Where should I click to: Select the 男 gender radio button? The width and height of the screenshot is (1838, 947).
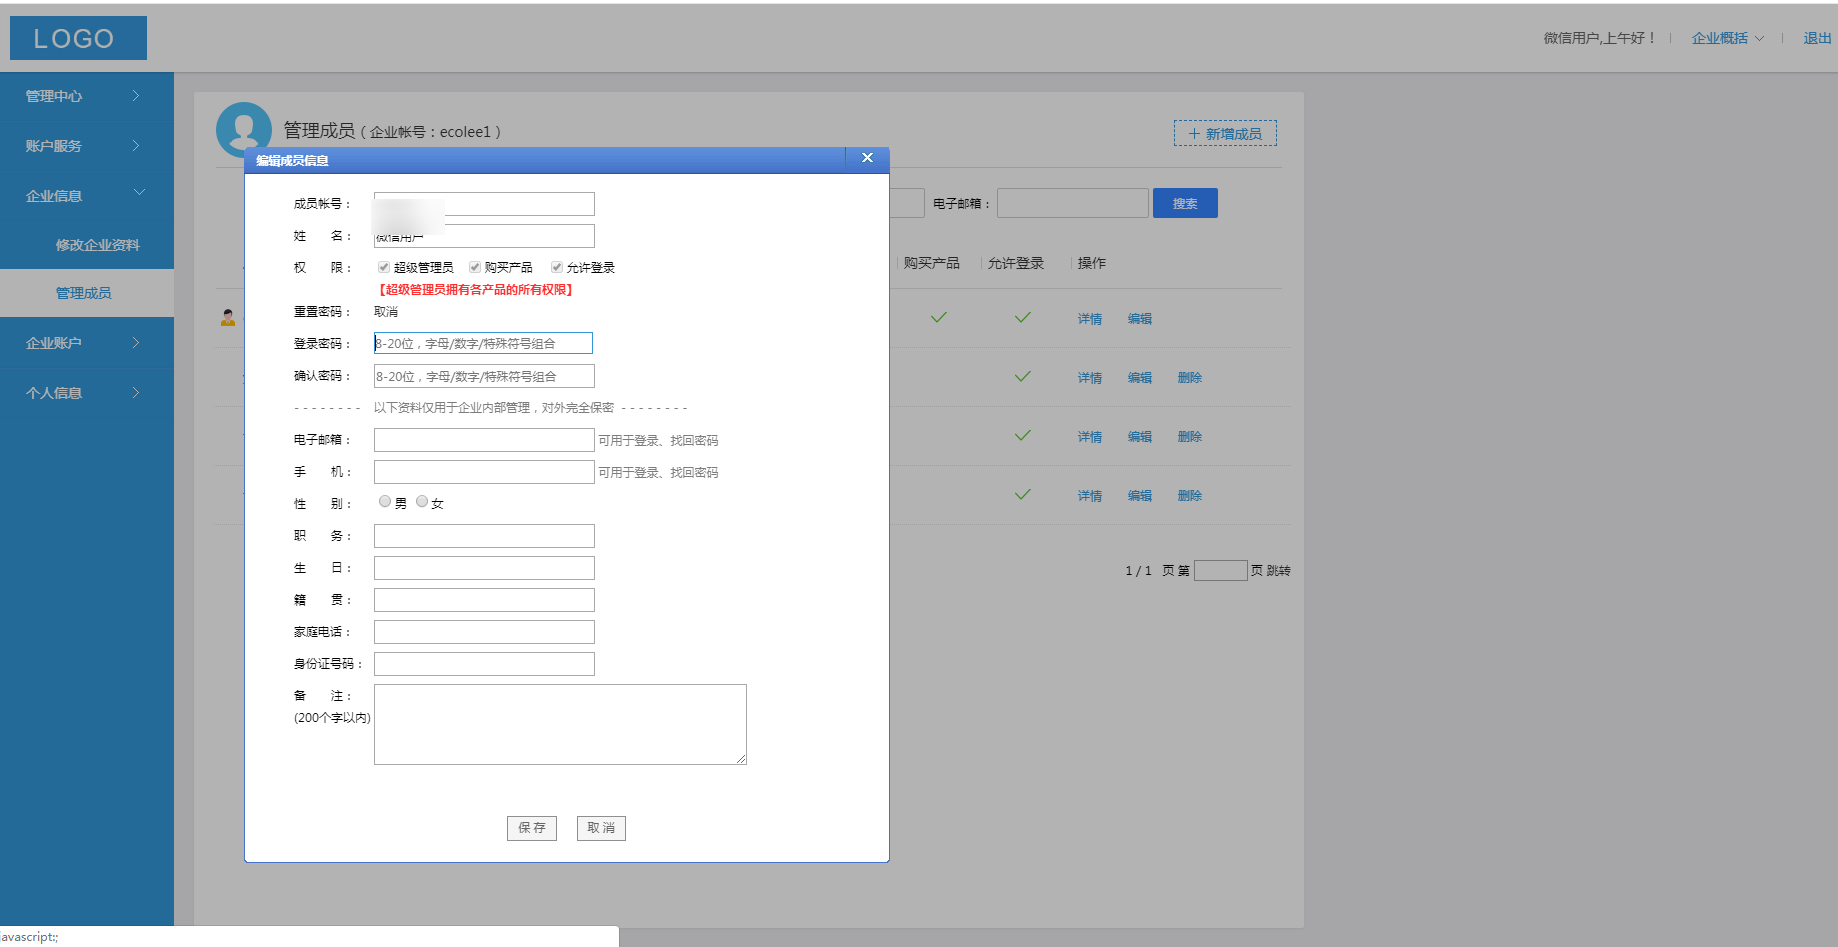coord(385,502)
